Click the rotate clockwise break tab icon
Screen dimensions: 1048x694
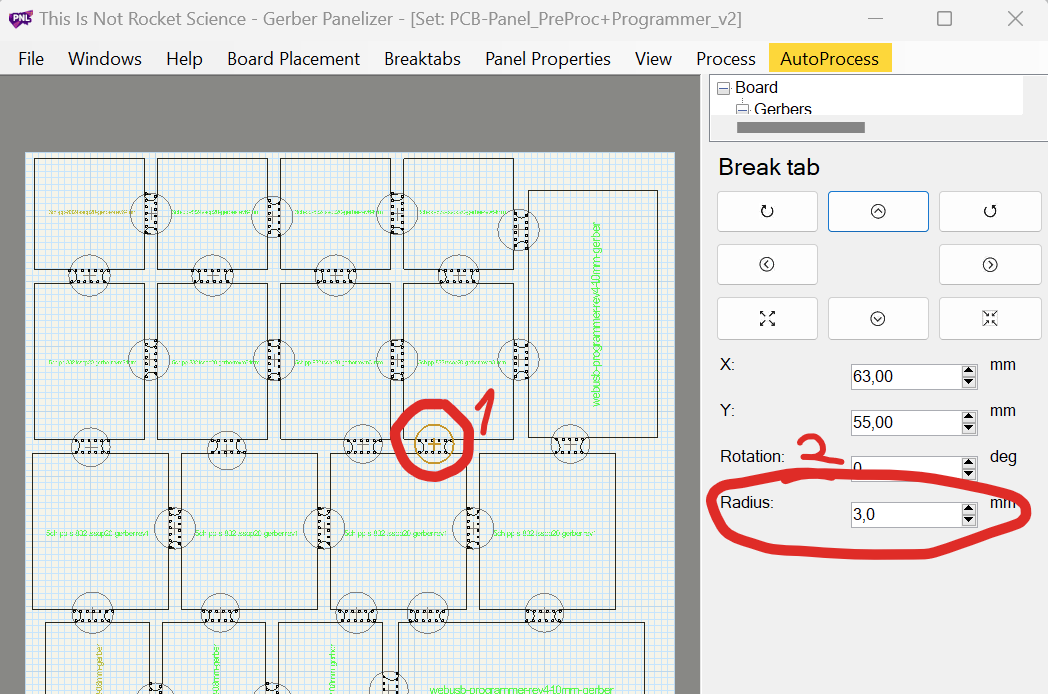pos(767,211)
